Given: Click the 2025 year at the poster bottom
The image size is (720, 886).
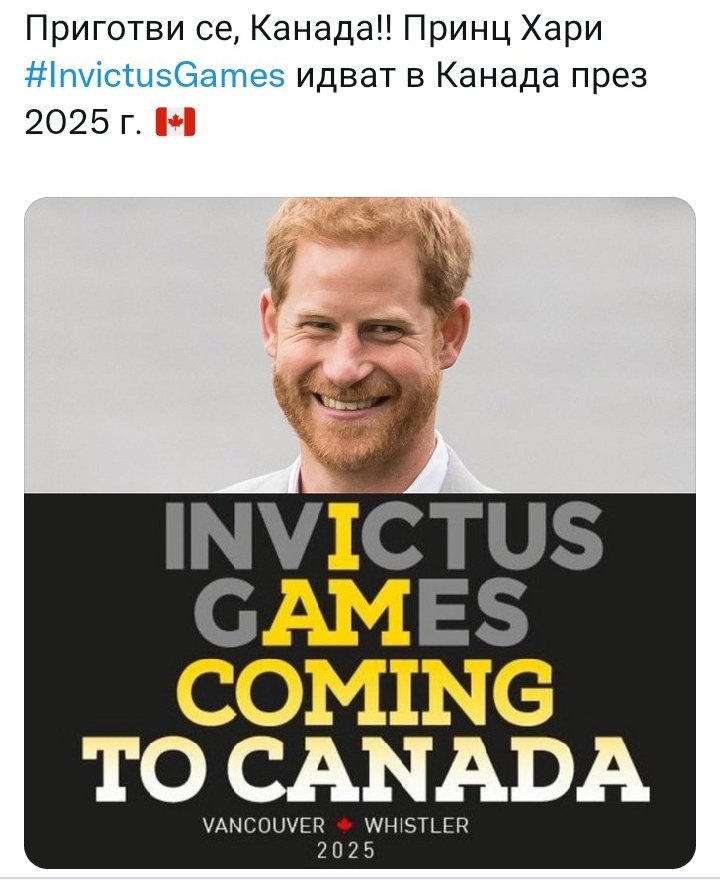Looking at the screenshot, I should point(345,852).
